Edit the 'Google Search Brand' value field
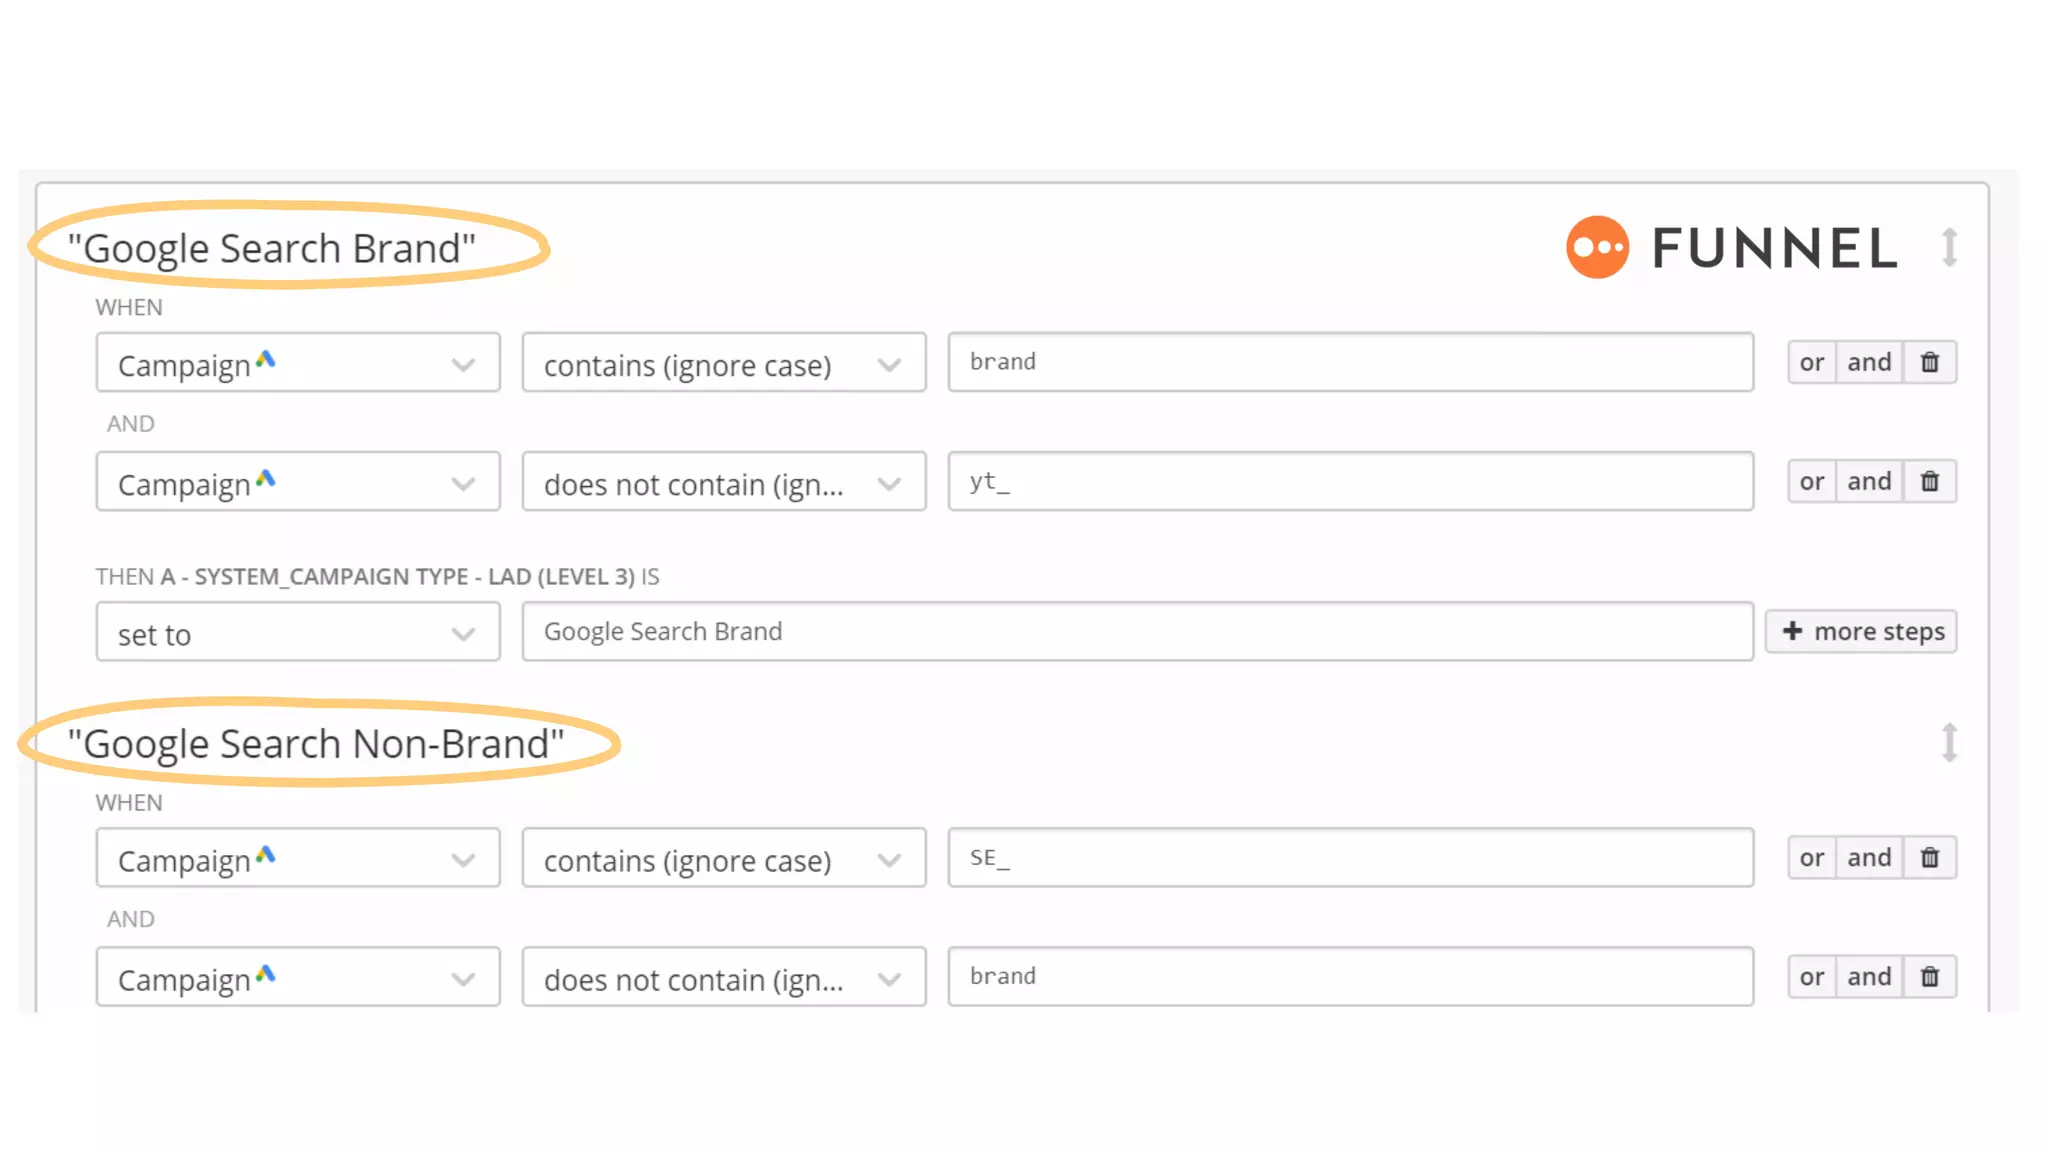Viewport: 2048px width, 1152px height. 1136,632
